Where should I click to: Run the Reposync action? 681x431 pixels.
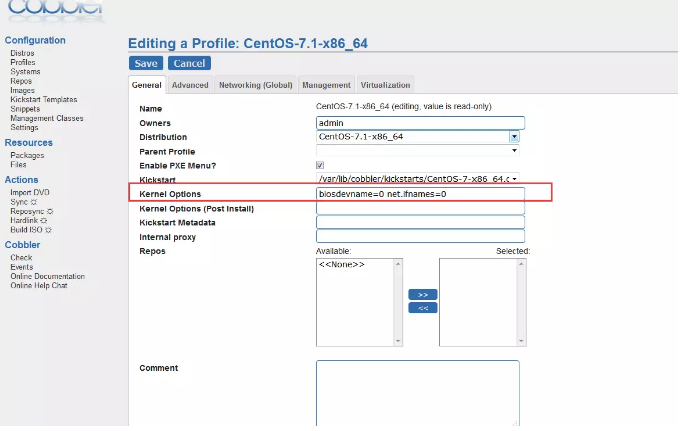tap(27, 211)
